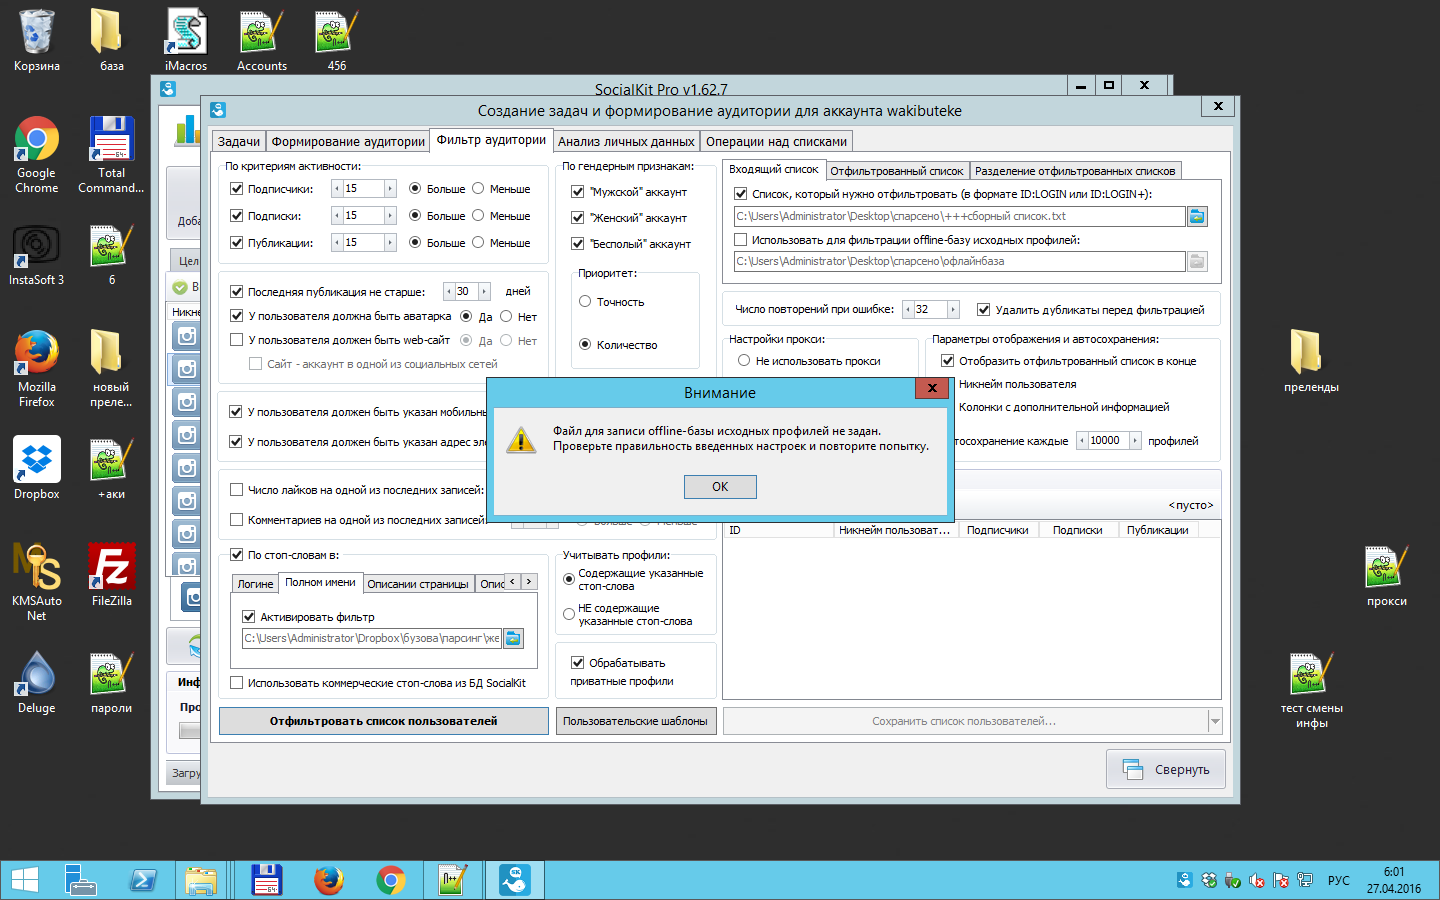Viewport: 1440px width, 900px height.
Task: Increase Подписчики value with right arrow
Action: point(390,189)
